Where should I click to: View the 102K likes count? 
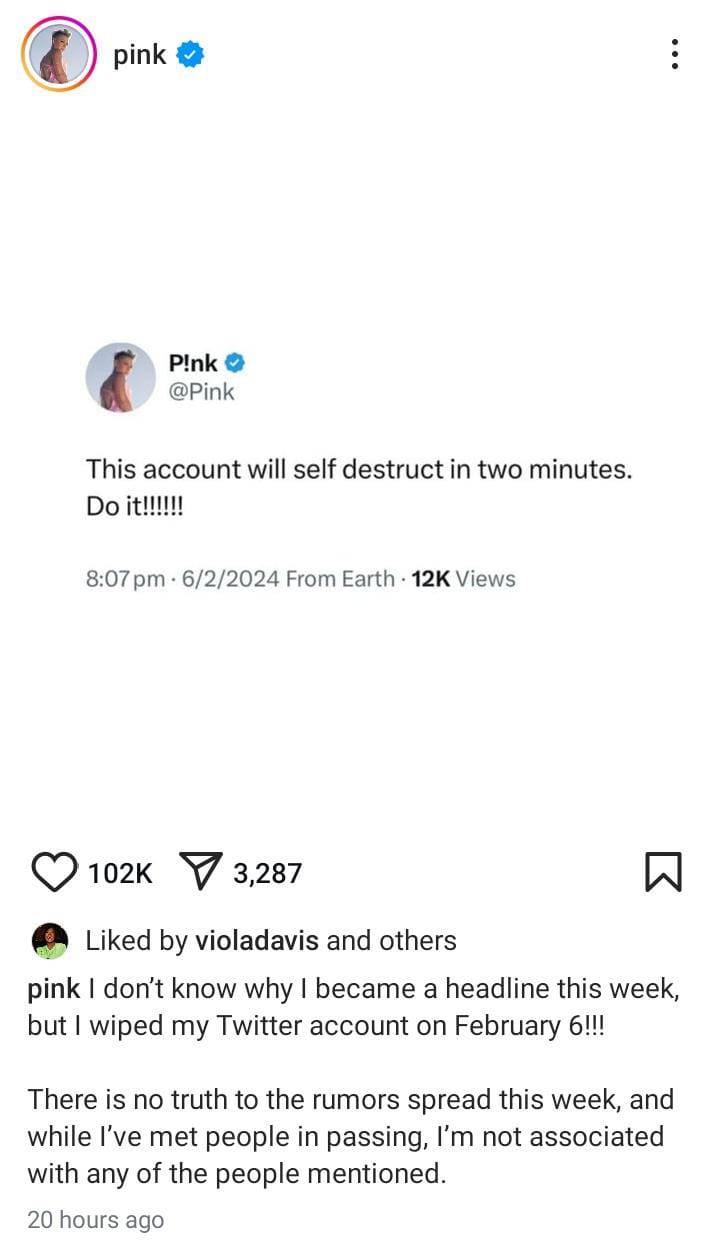(120, 873)
